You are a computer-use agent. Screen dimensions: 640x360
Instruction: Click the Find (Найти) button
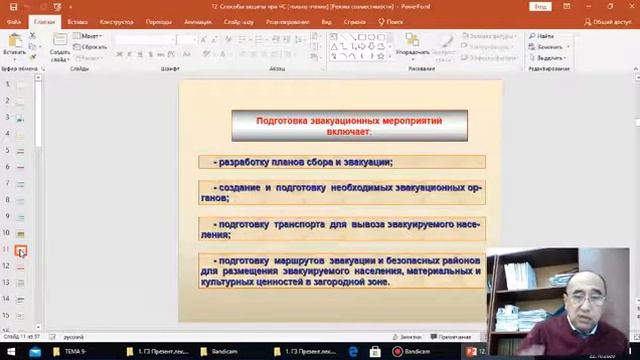(541, 36)
